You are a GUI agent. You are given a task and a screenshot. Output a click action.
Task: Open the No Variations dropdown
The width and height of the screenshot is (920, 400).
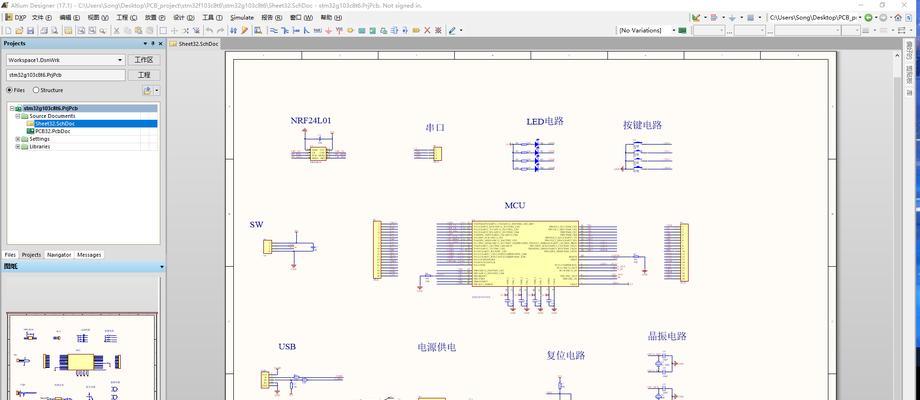[674, 30]
